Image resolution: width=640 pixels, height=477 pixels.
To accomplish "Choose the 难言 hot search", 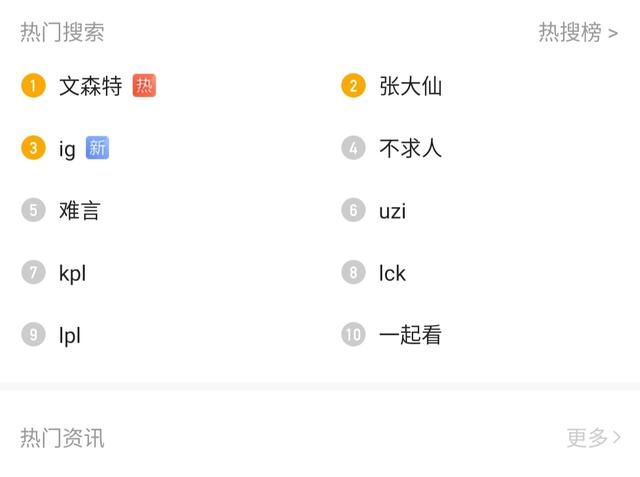I will (x=80, y=211).
